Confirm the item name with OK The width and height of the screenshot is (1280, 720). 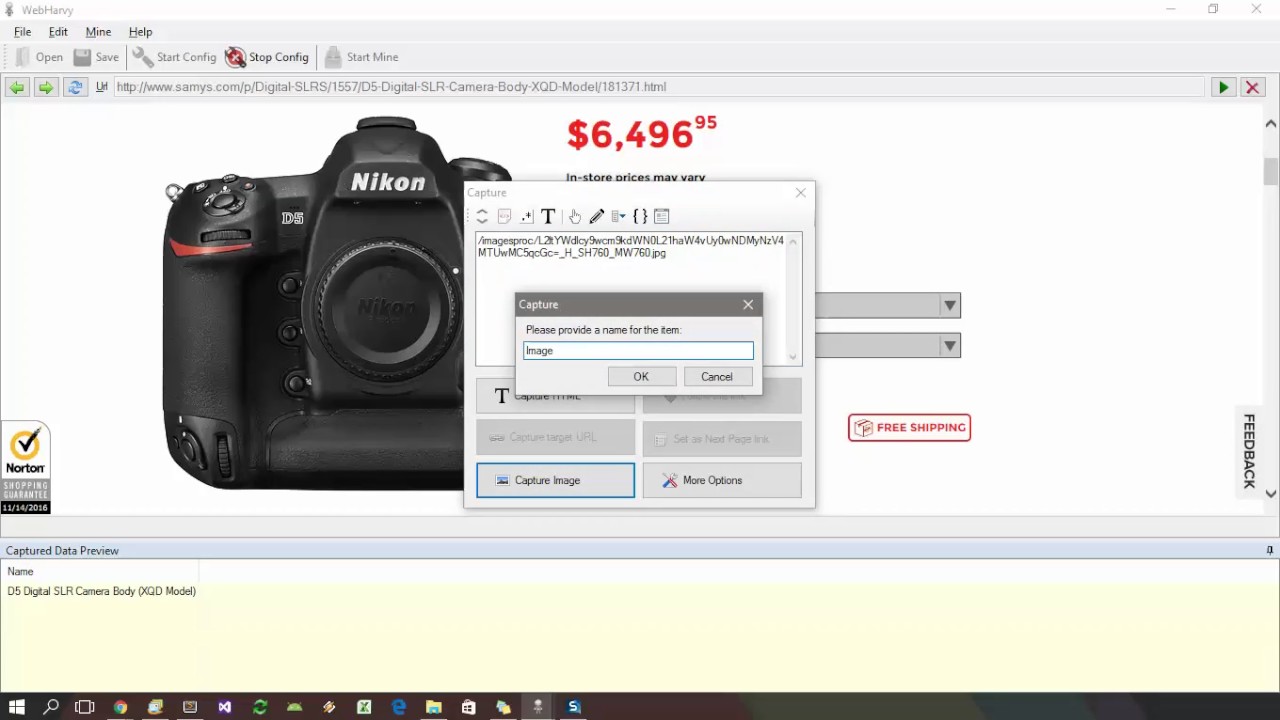(641, 377)
